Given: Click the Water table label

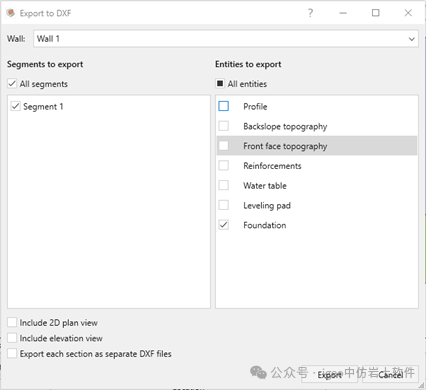Looking at the screenshot, I should [265, 186].
